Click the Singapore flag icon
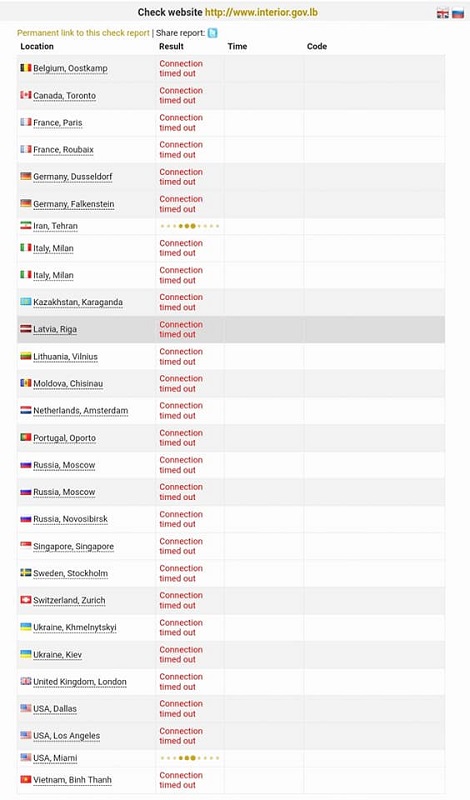Image resolution: width=470 pixels, height=800 pixels. 26,545
